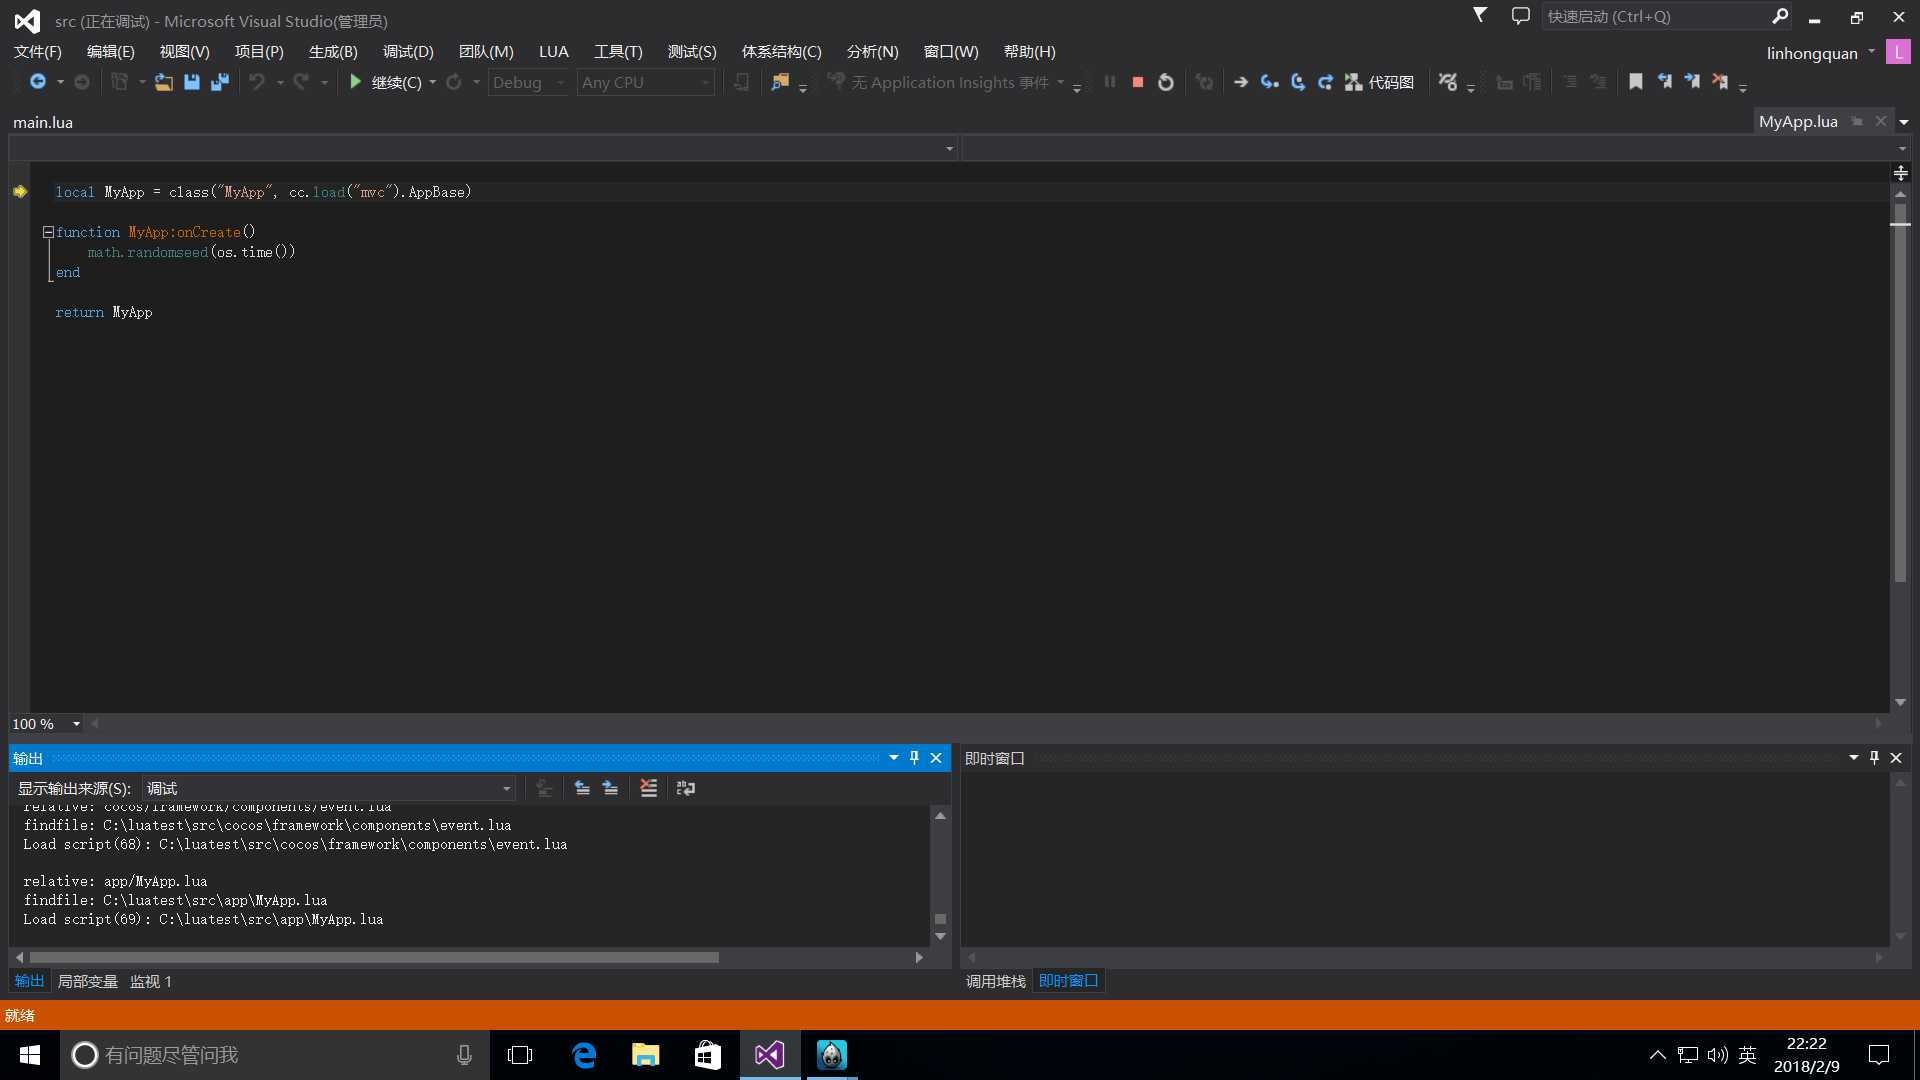Screen dimensions: 1920x1080
Task: Toggle word wrap in output panel
Action: (686, 788)
